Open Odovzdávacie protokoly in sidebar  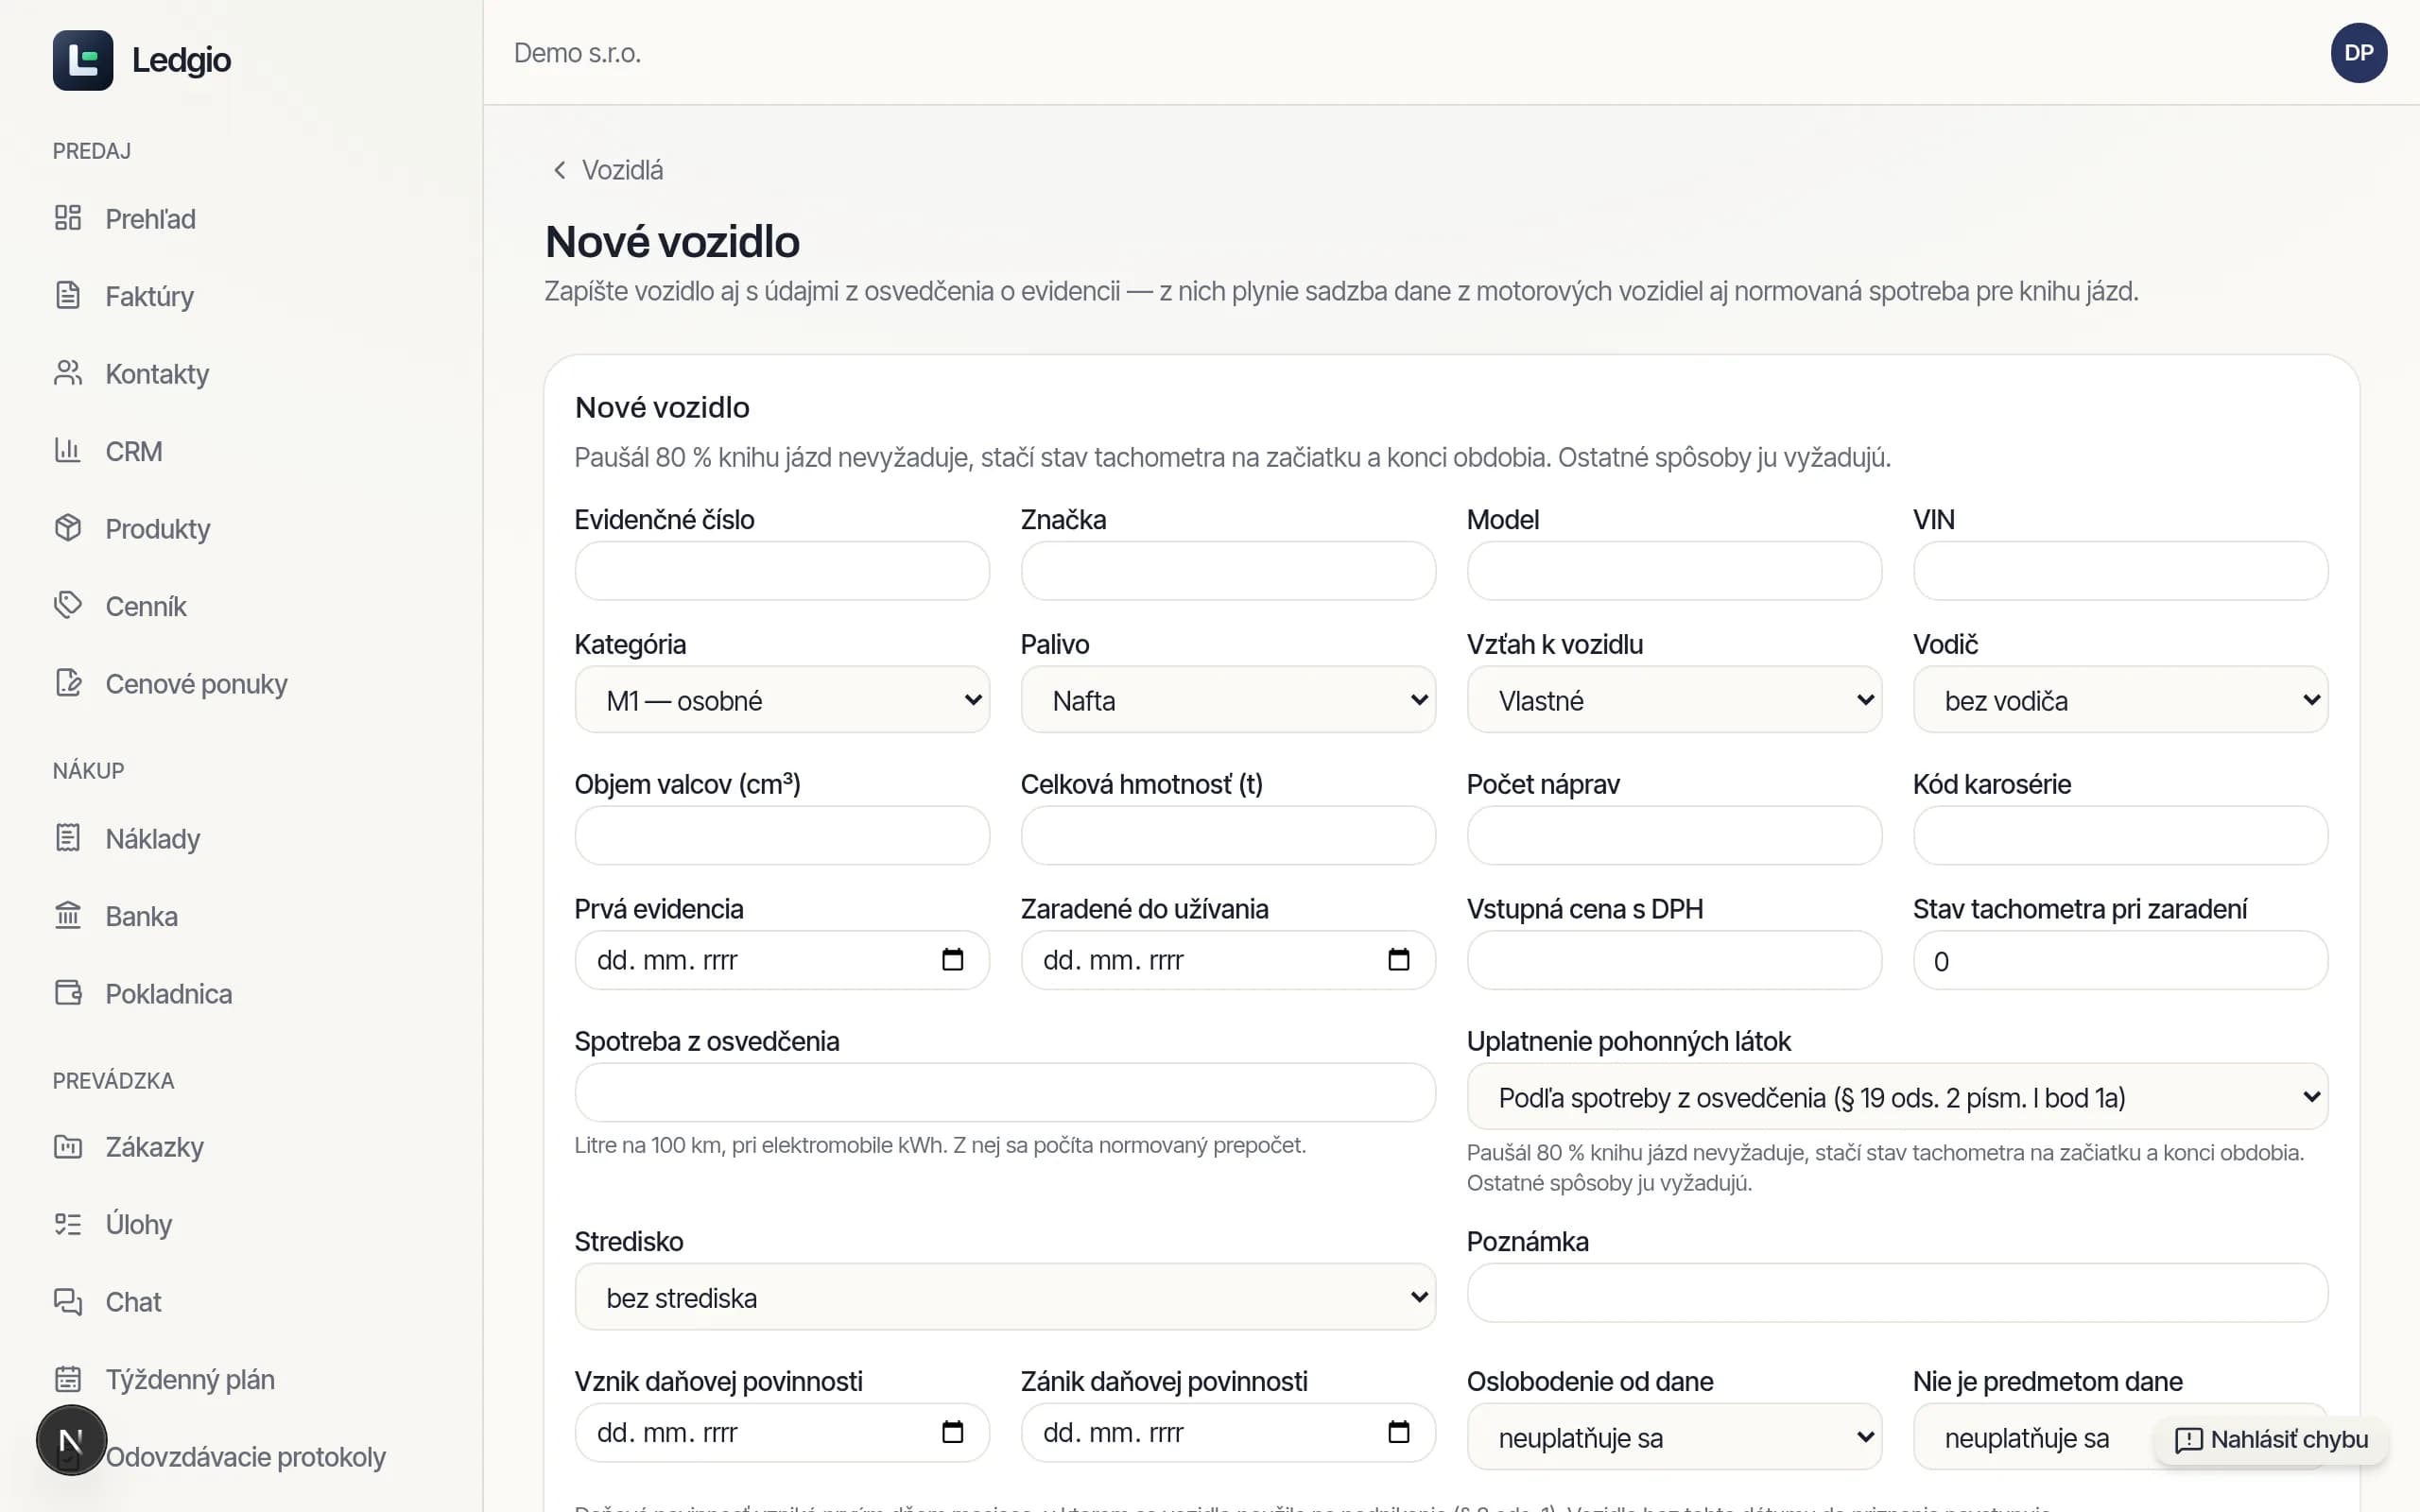245,1457
